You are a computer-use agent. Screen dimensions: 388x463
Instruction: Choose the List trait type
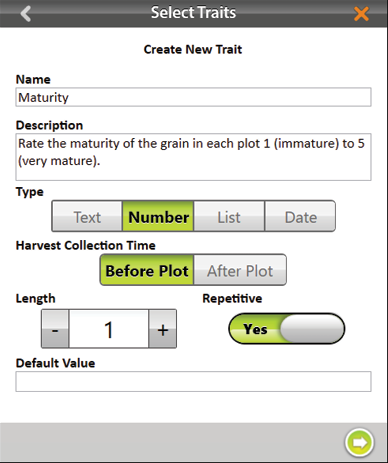(229, 216)
